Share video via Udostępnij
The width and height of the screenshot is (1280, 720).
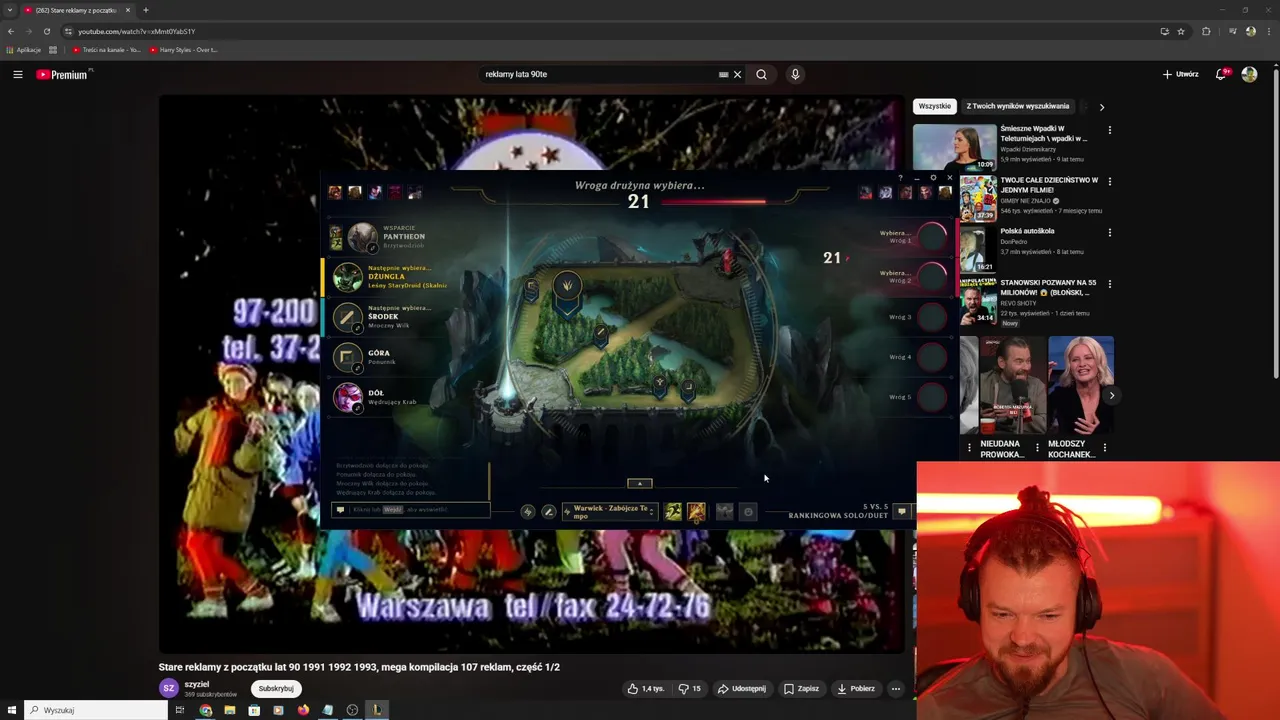pos(742,688)
